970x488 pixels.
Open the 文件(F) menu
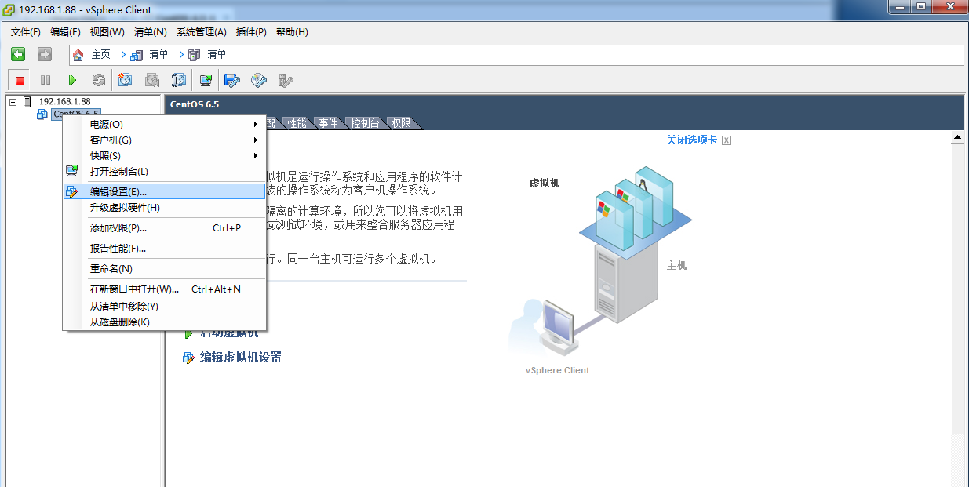coord(26,32)
